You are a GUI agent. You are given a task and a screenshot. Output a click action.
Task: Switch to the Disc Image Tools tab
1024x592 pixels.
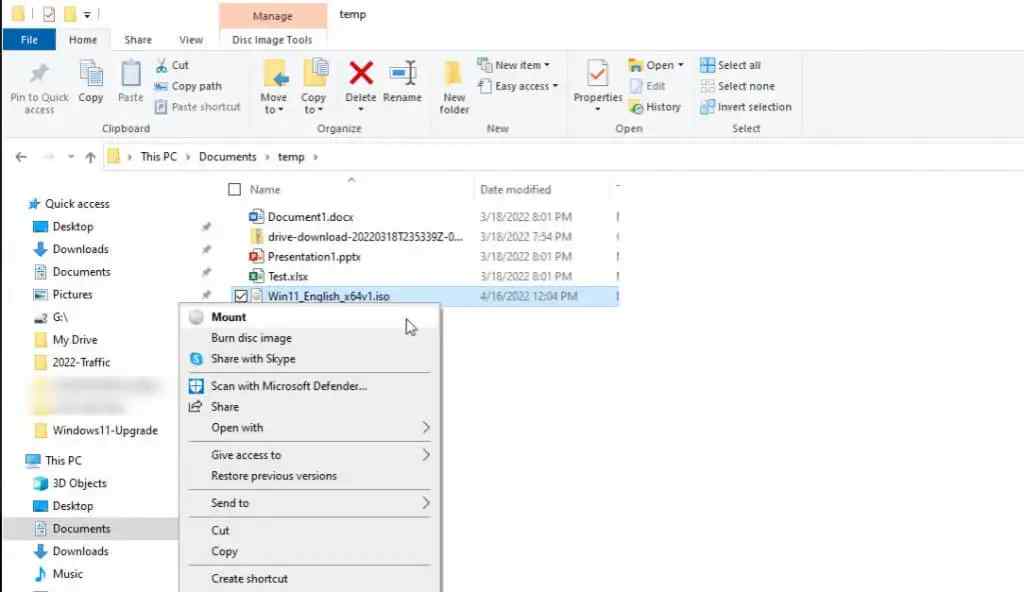(x=272, y=40)
